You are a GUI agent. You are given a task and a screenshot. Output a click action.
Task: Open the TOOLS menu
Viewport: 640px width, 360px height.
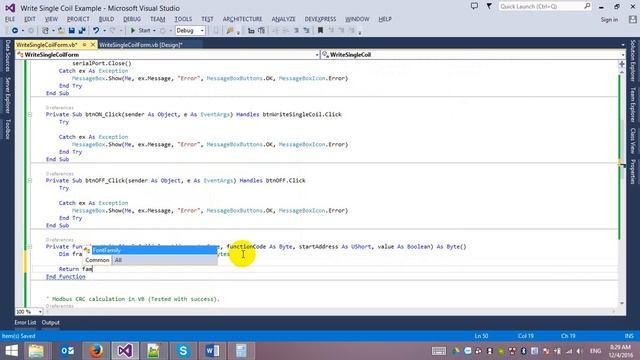click(183, 19)
